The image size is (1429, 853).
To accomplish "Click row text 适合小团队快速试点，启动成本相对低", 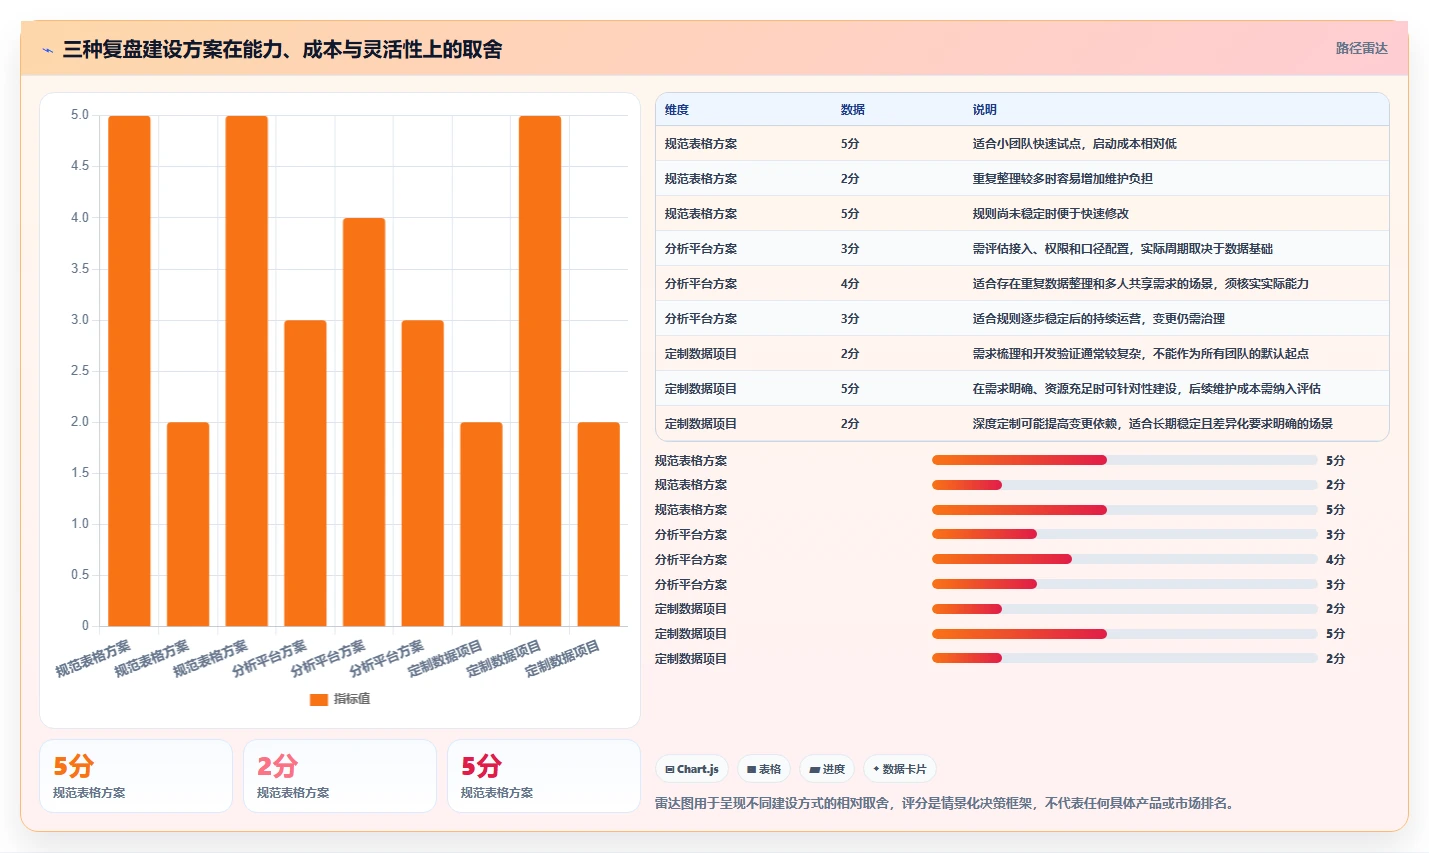I will tap(1075, 144).
